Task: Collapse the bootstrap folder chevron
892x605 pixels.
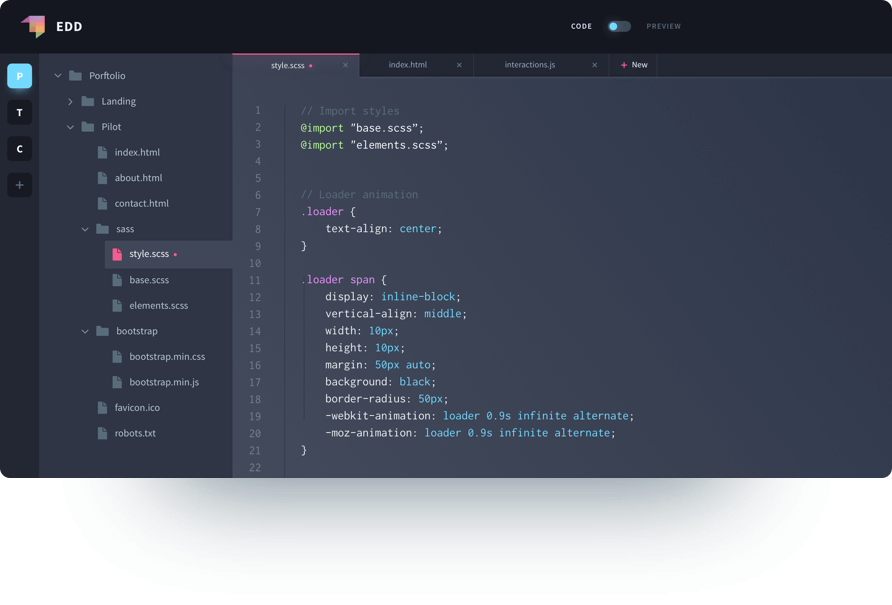Action: point(85,331)
